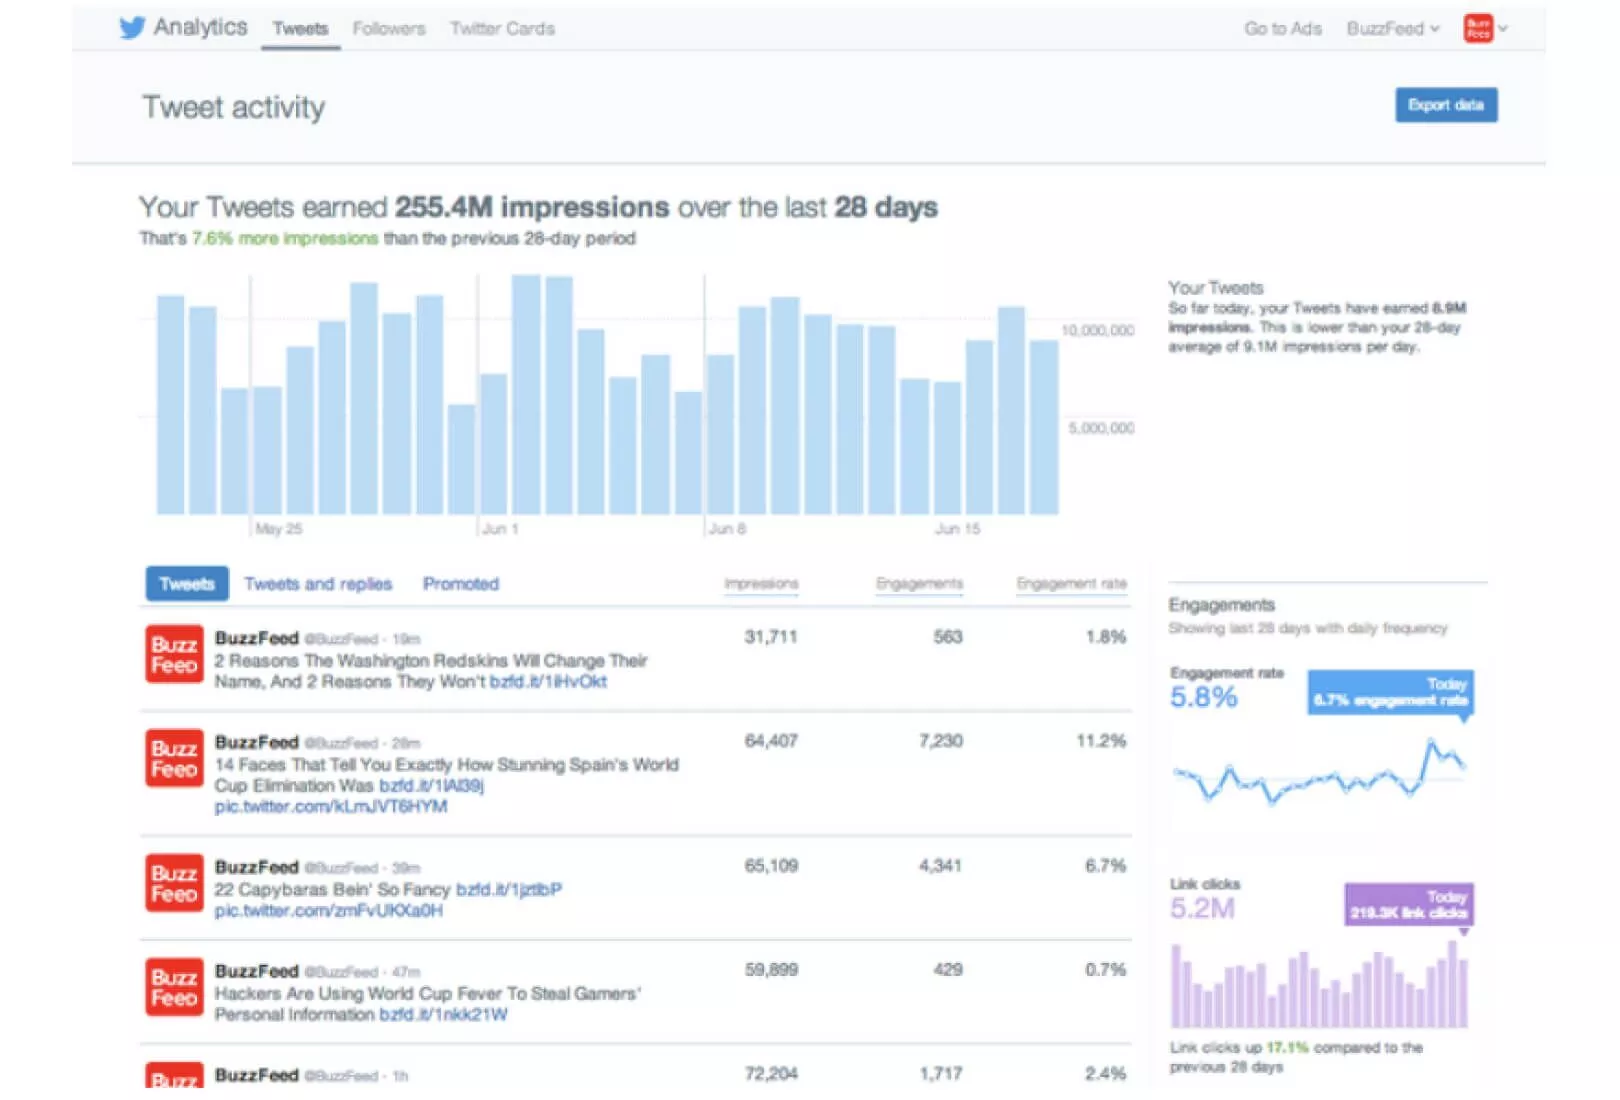Open pic.twitter.com/kLmJVT6HYM link
This screenshot has width=1620, height=1100.
[x=331, y=806]
